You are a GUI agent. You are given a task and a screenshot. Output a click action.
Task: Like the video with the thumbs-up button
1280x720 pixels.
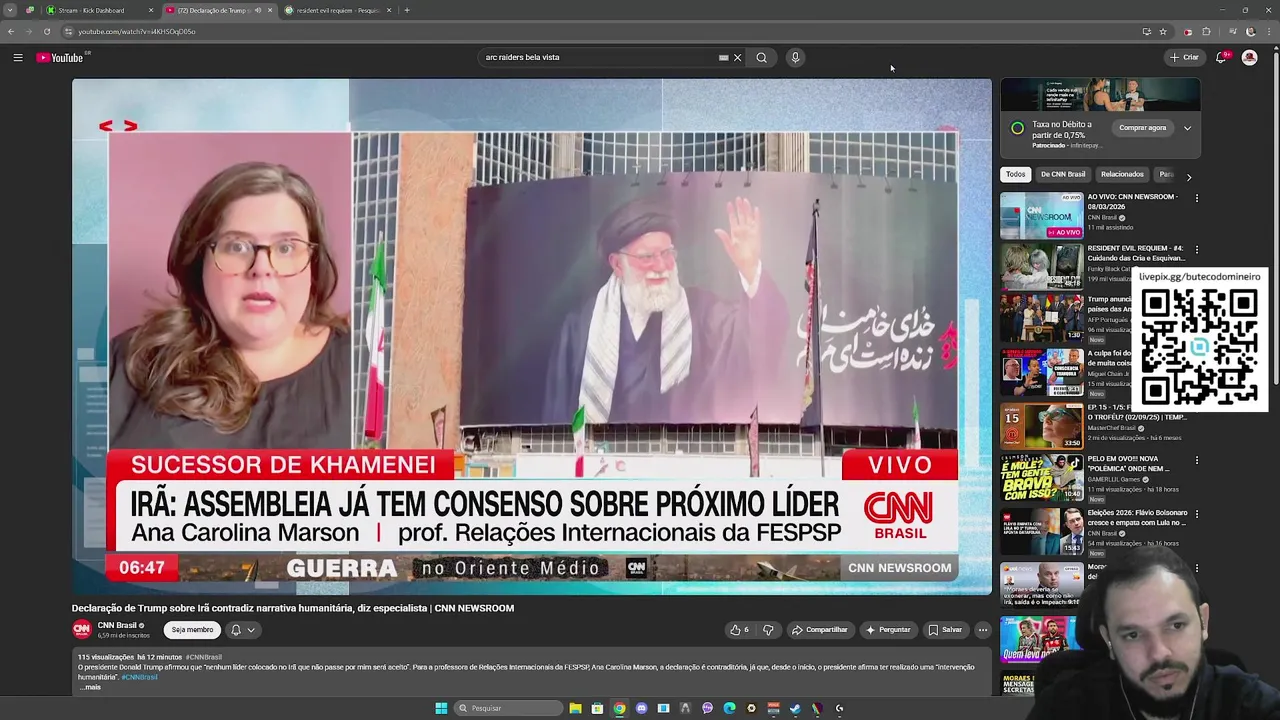(x=740, y=630)
